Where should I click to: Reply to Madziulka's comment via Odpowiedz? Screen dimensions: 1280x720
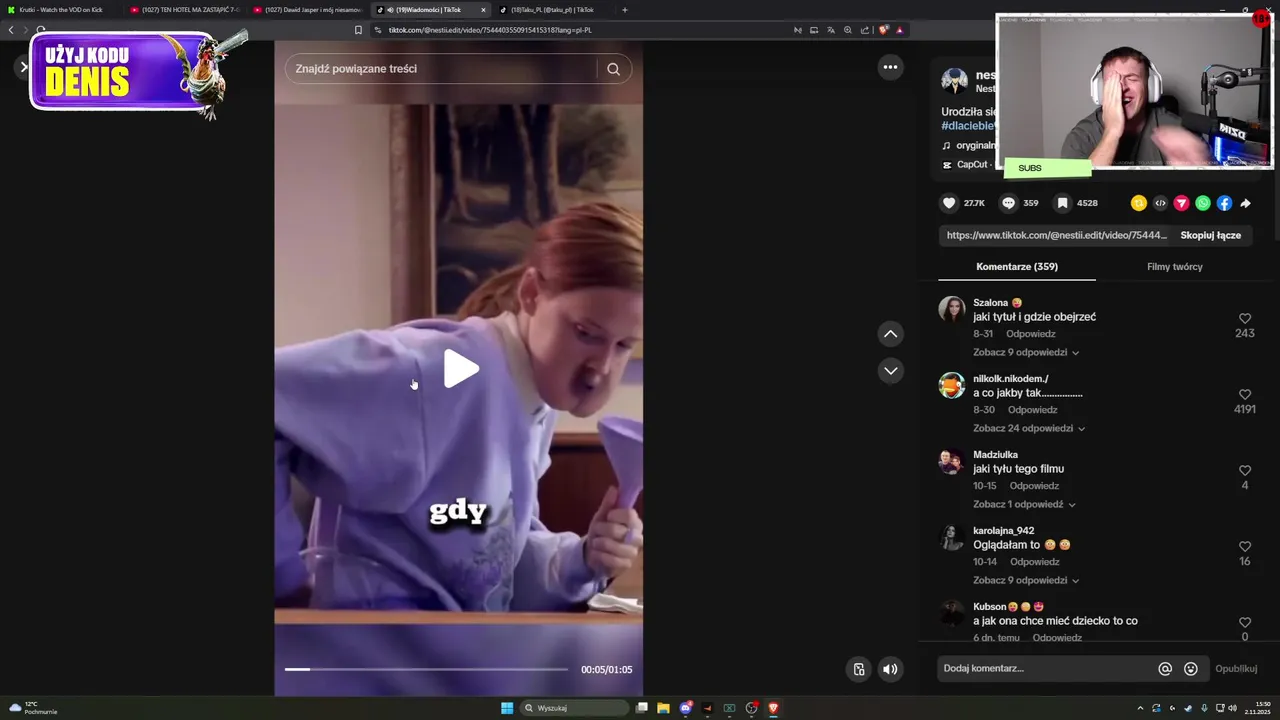pyautogui.click(x=1034, y=486)
